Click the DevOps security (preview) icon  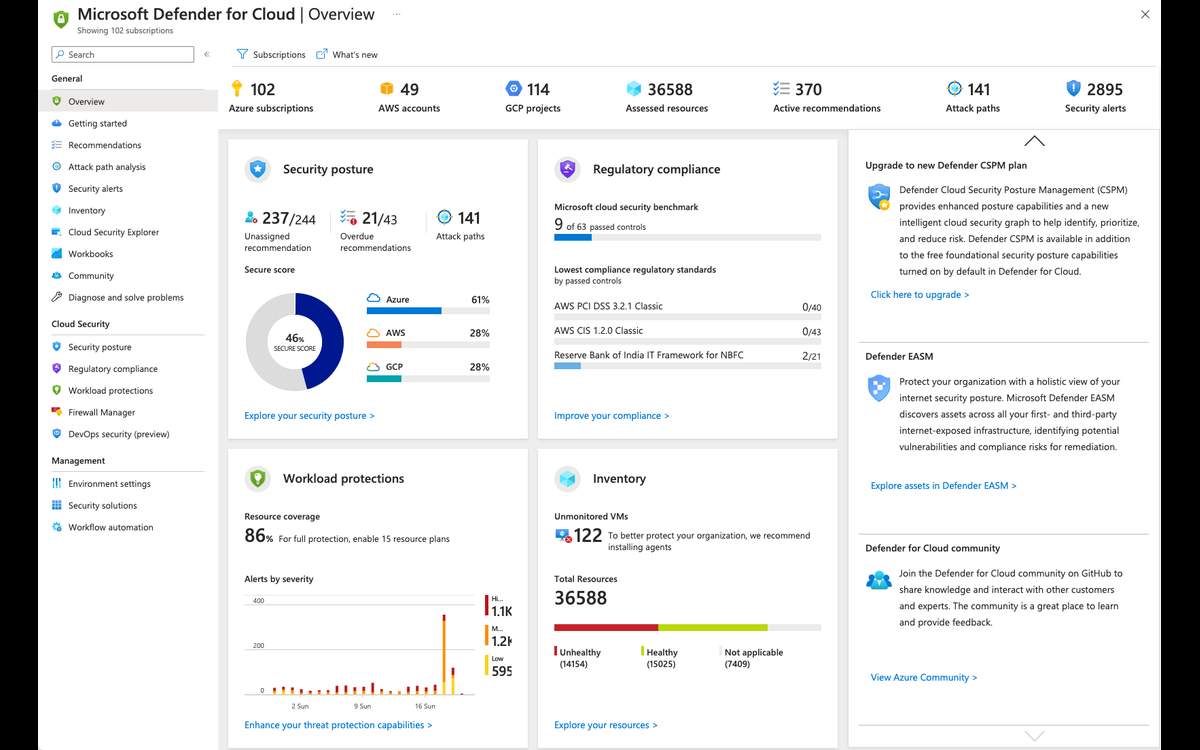(57, 434)
